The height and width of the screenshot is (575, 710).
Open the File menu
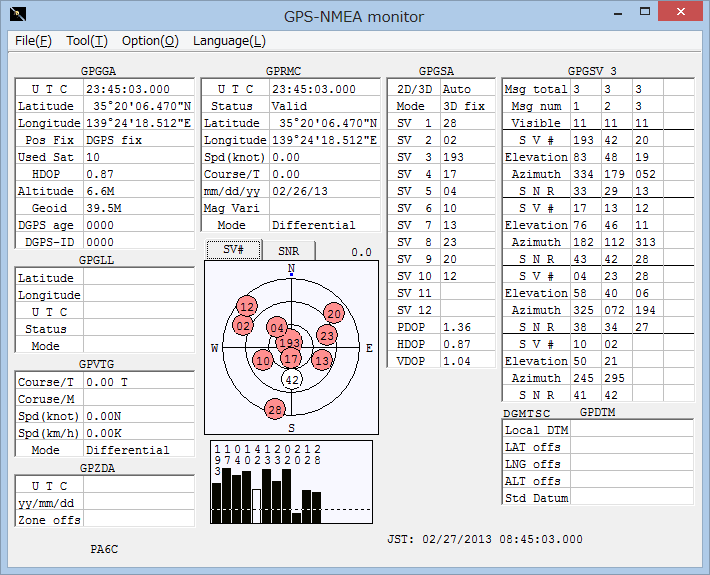click(x=33, y=41)
